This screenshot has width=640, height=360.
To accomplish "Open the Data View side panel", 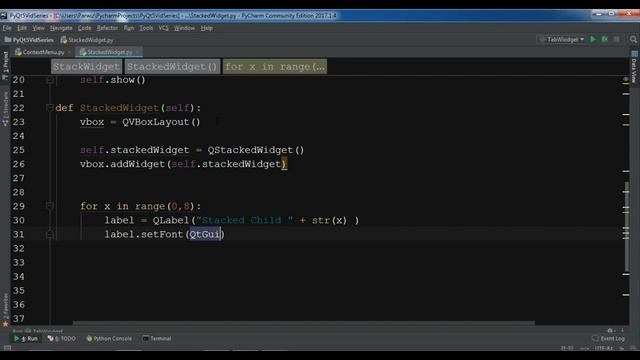I will click(634, 67).
